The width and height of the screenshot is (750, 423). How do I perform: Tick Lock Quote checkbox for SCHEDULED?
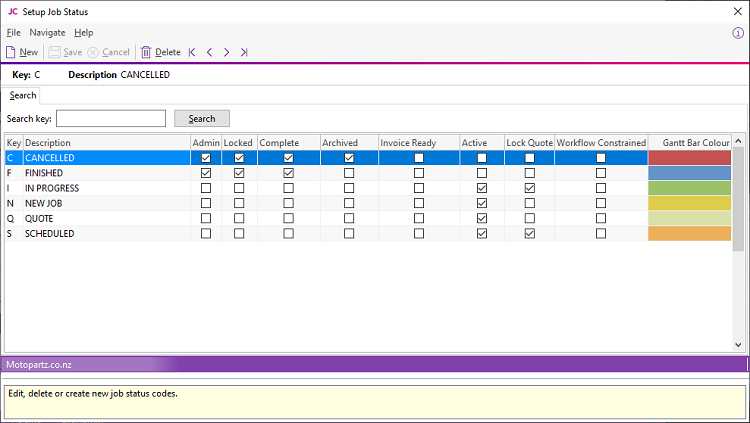tap(529, 233)
